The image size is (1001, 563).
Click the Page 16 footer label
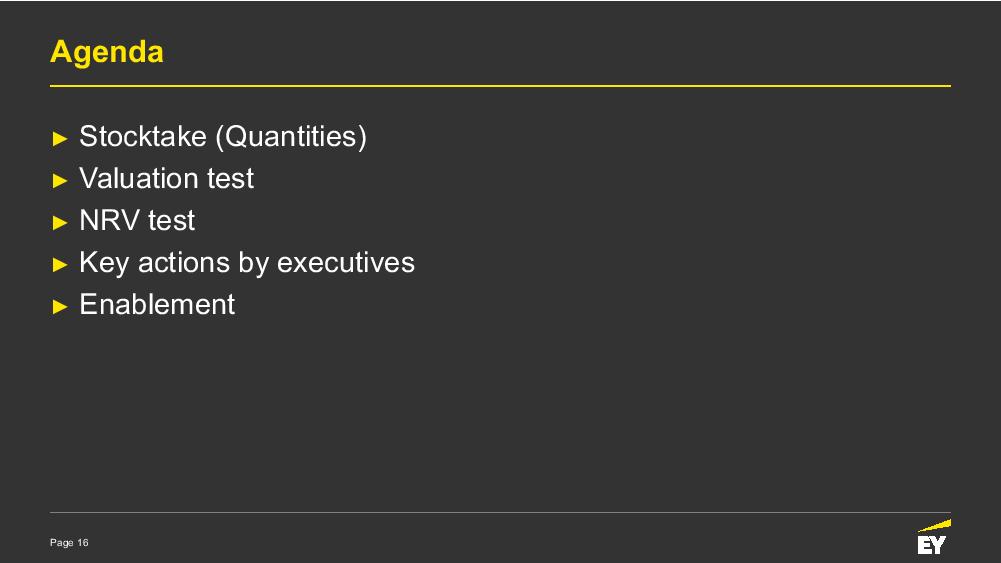pyautogui.click(x=69, y=543)
